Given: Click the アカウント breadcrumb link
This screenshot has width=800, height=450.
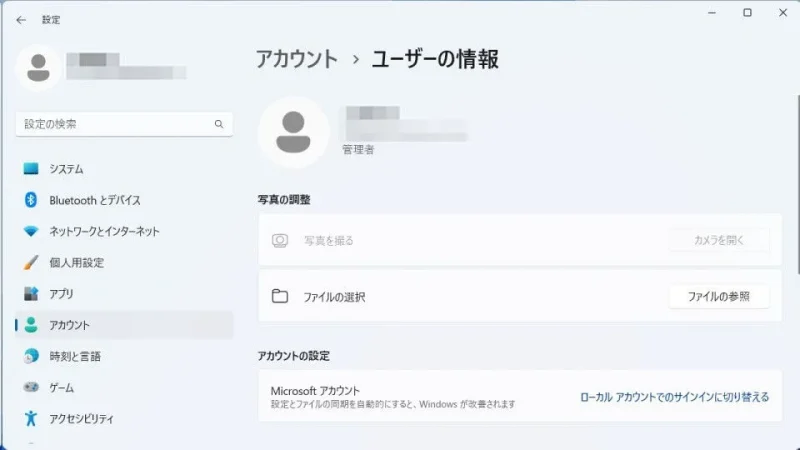Looking at the screenshot, I should pos(296,59).
